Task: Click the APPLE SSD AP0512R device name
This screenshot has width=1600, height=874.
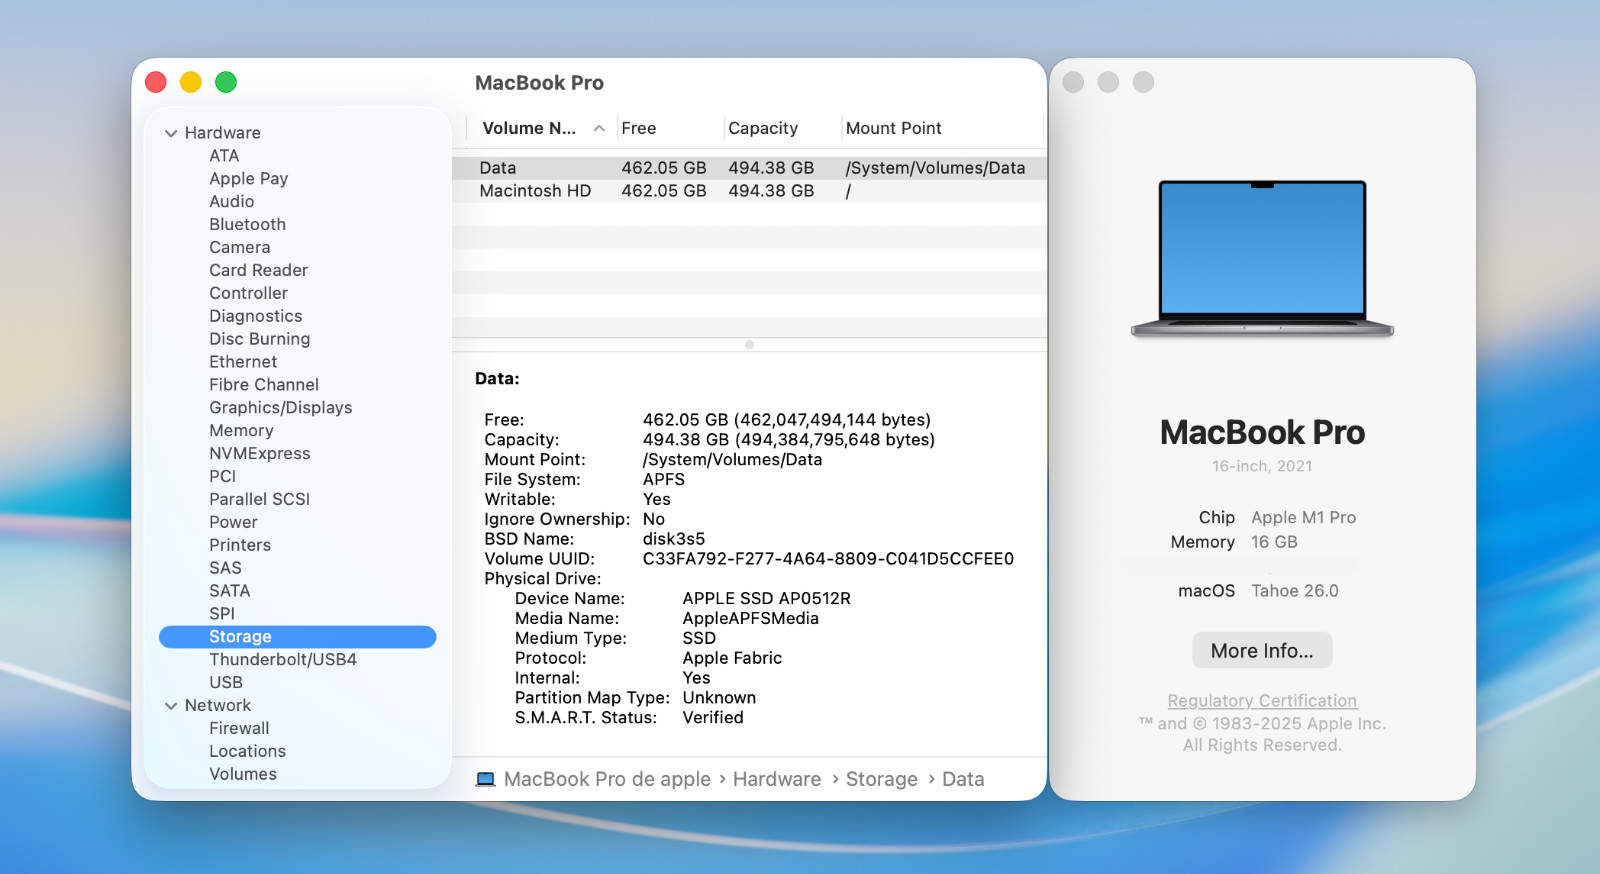Action: click(766, 599)
